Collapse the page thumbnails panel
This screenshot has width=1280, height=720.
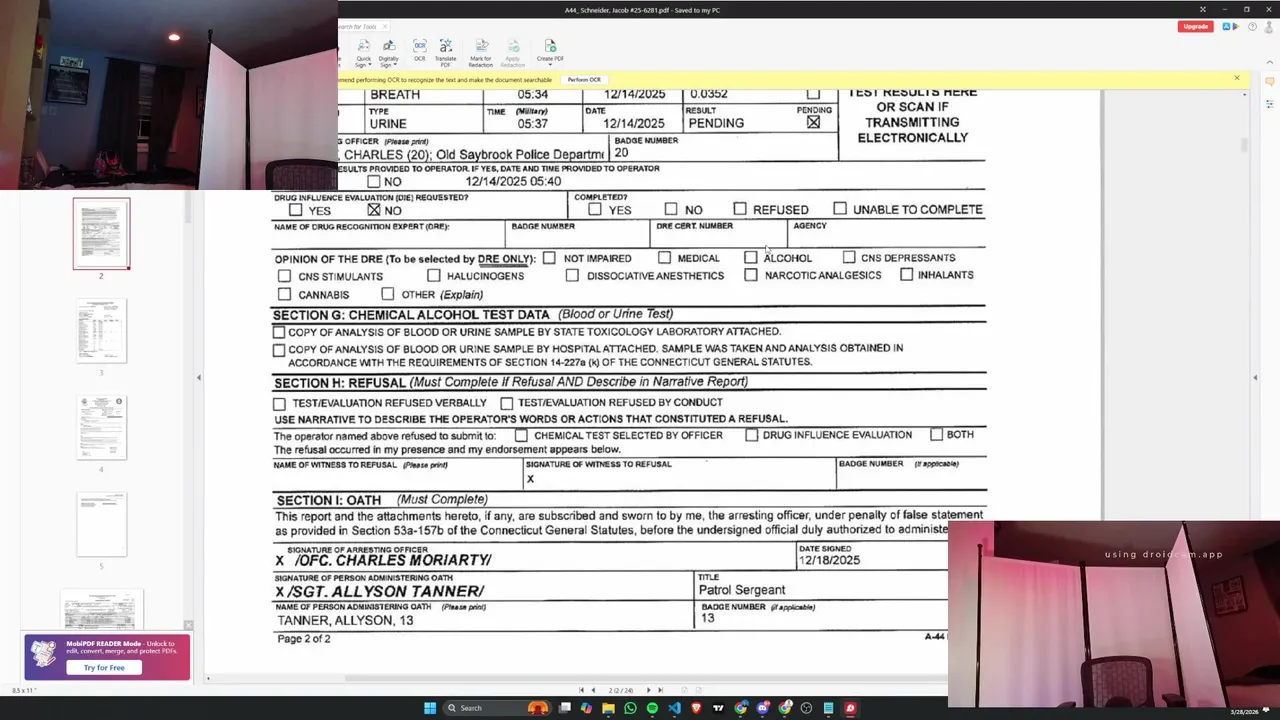[x=198, y=377]
